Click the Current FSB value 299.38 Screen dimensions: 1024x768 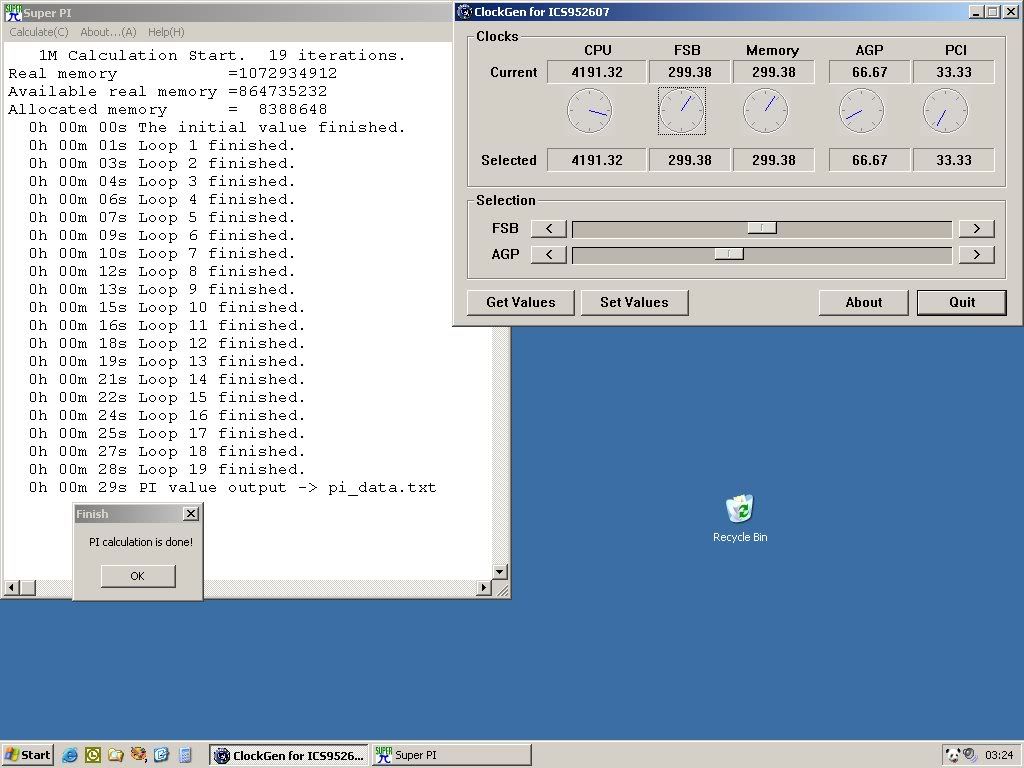point(690,72)
